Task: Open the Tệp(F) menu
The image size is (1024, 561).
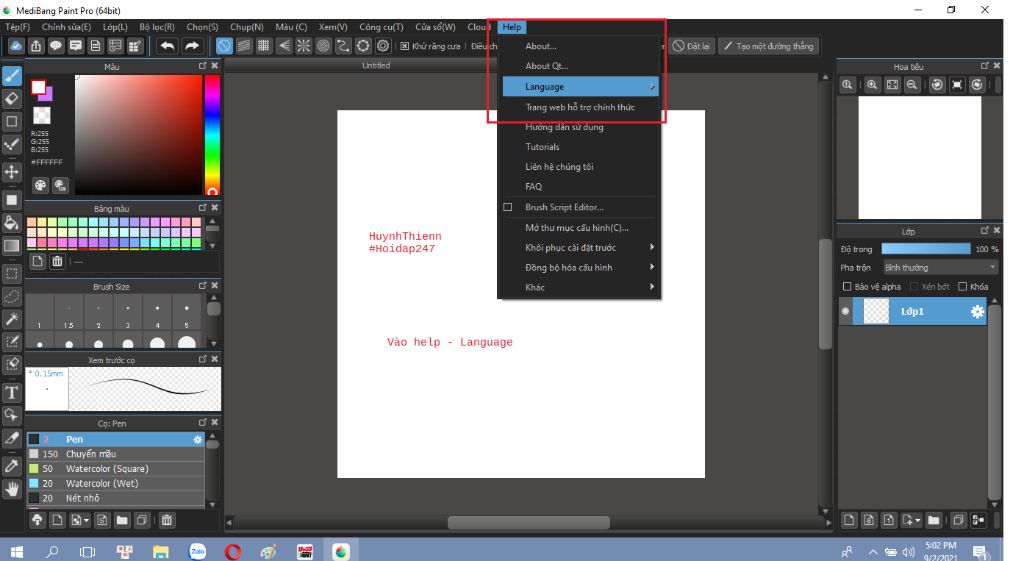Action: pos(18,27)
